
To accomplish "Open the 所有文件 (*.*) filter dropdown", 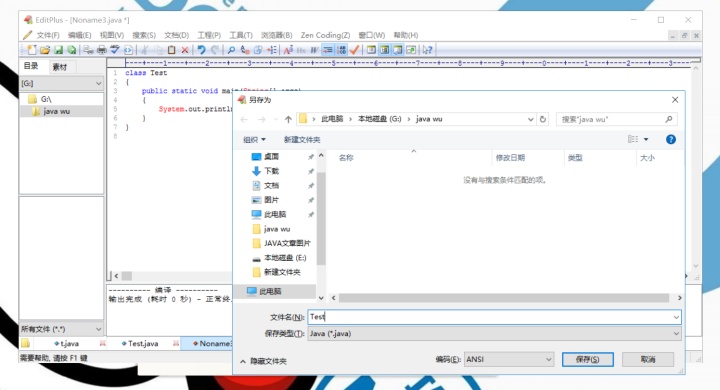I will tap(98, 329).
